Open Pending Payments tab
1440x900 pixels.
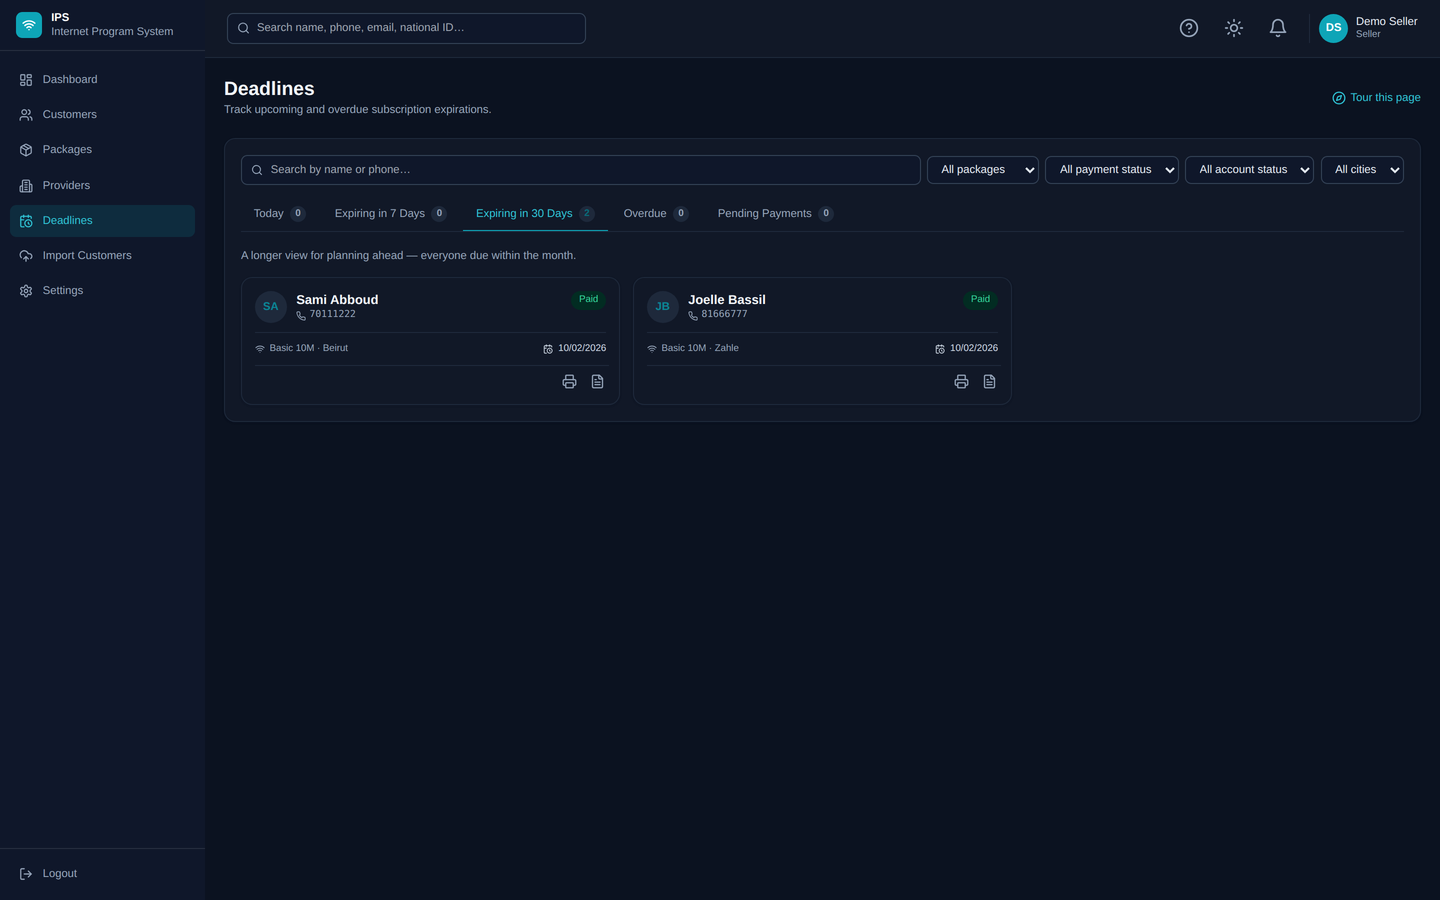point(775,214)
